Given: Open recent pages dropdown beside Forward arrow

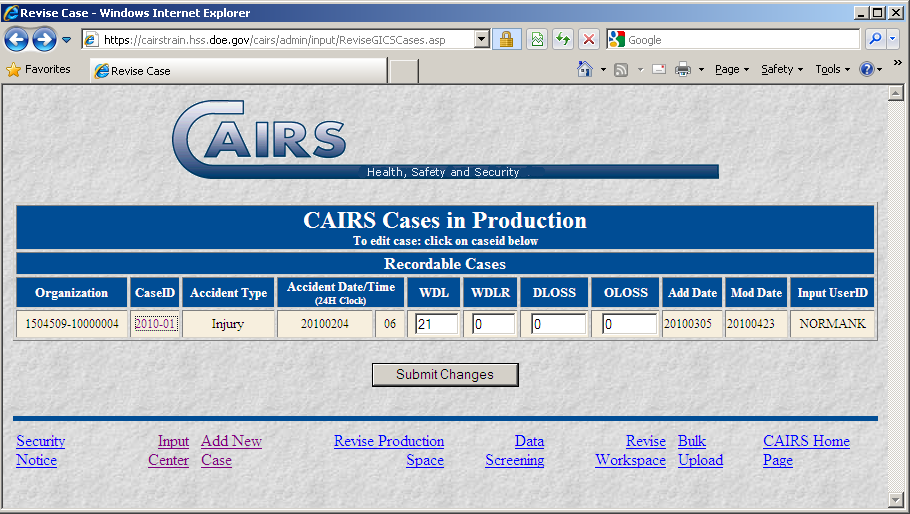Looking at the screenshot, I should [x=66, y=40].
